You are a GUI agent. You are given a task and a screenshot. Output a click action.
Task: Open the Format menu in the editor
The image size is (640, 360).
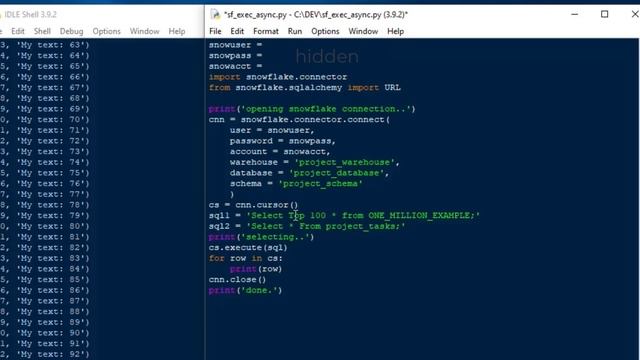tap(266, 31)
